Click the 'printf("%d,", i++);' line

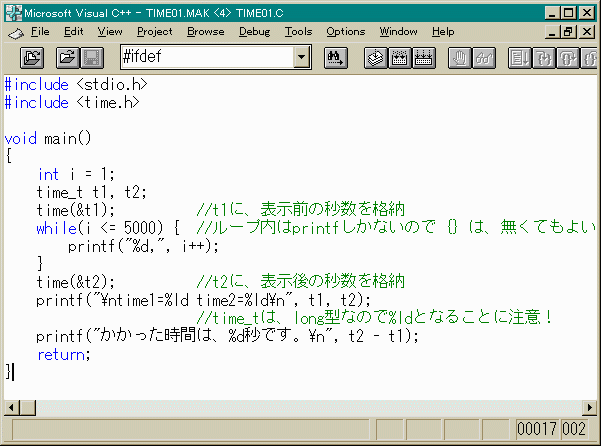click(143, 246)
